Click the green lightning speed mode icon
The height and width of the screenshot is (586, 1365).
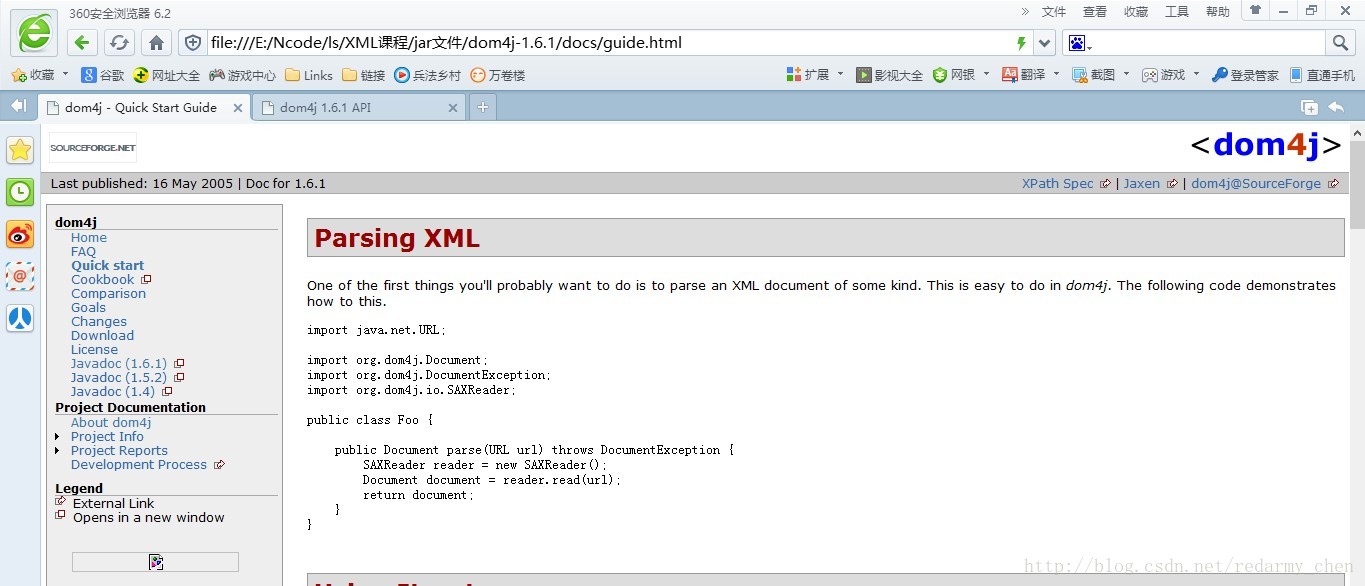click(1021, 43)
